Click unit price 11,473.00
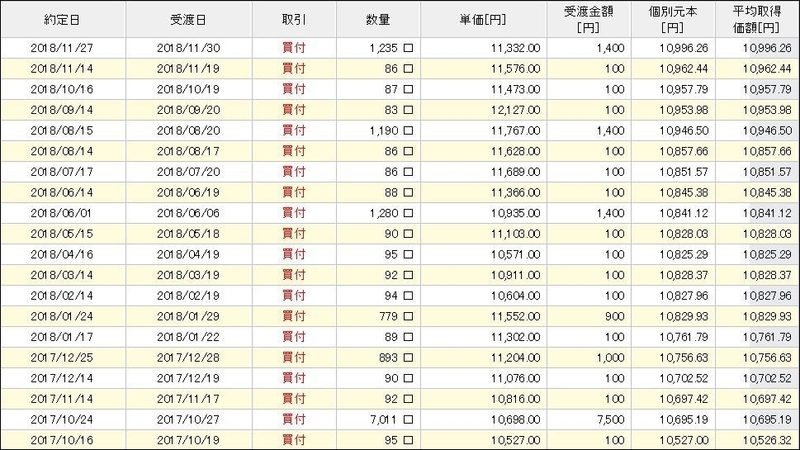800x450 pixels. (515, 89)
